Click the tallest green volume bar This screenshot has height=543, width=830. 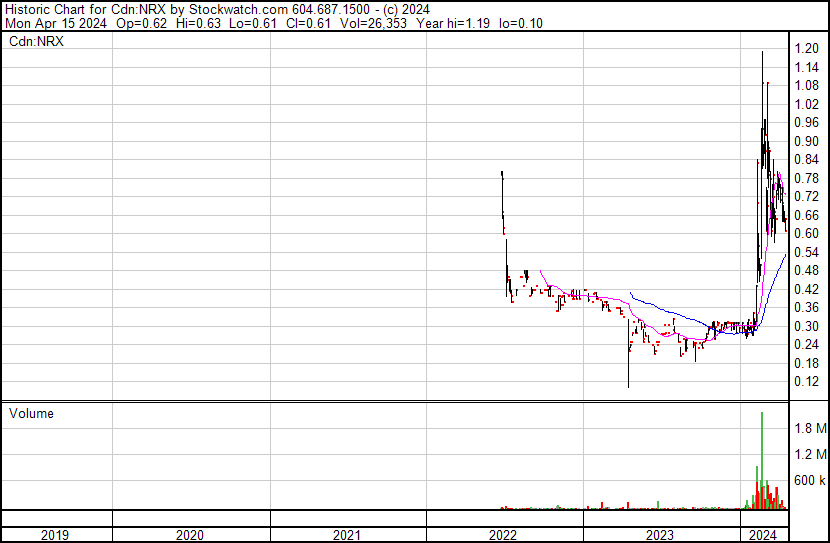[762, 460]
